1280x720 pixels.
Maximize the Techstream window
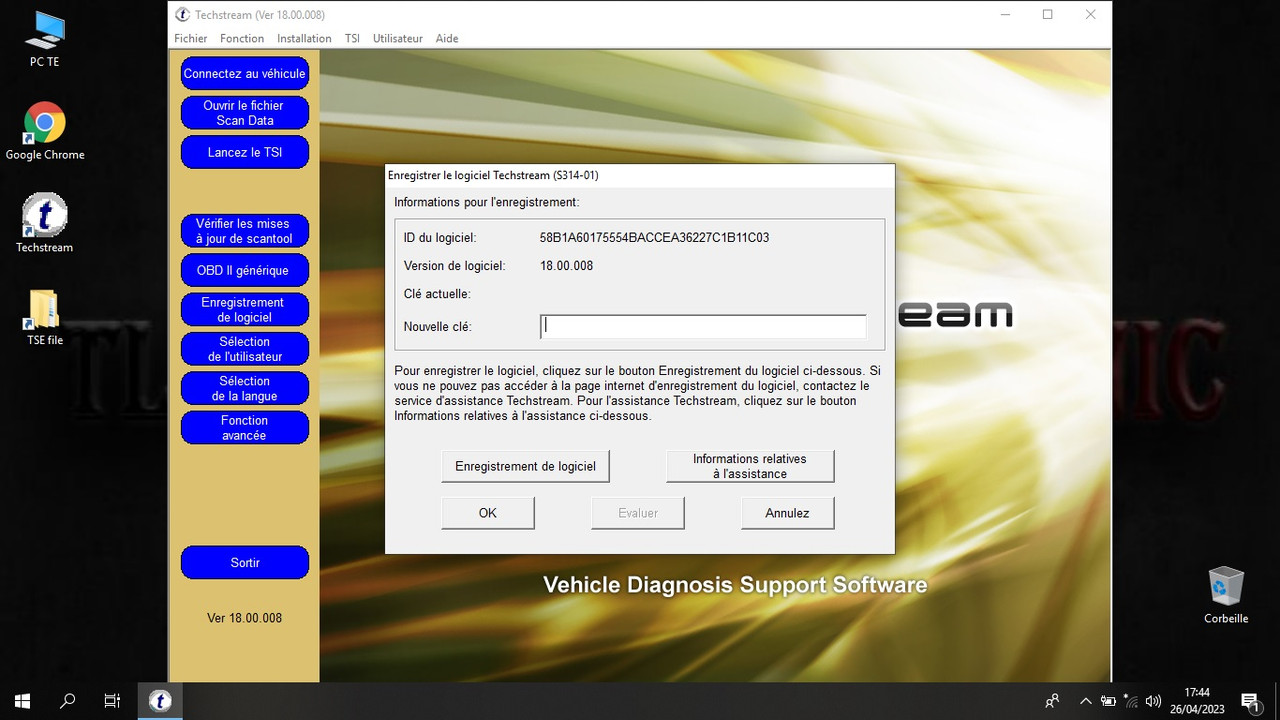coord(1048,15)
